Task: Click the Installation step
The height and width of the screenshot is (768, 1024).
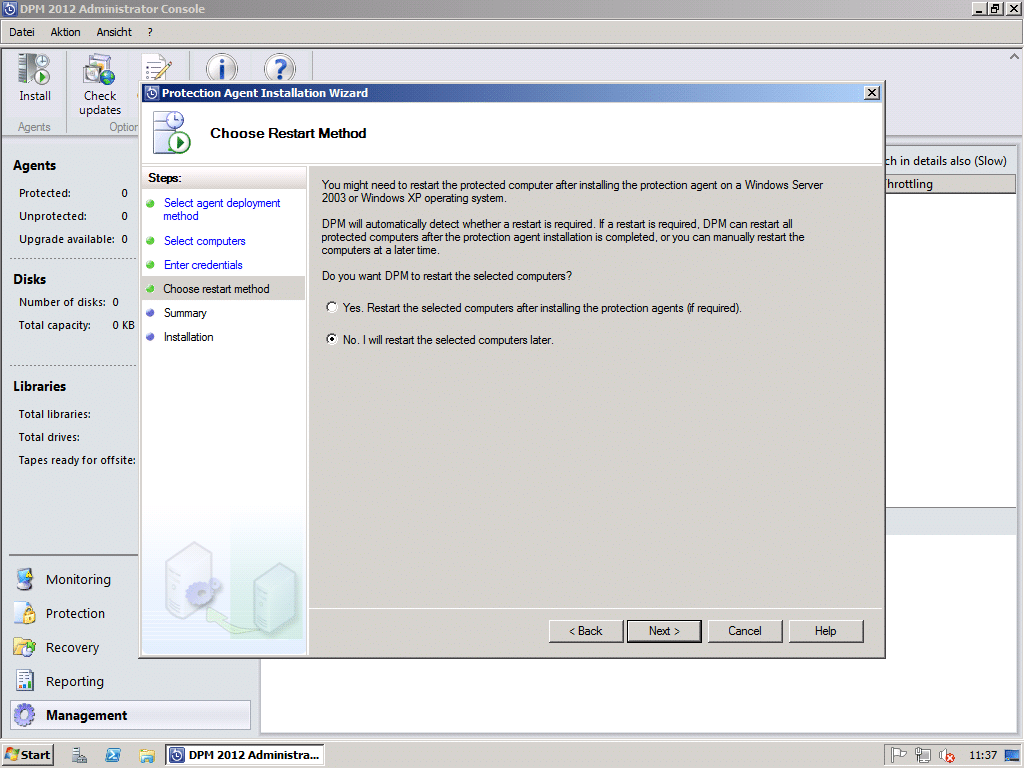Action: tap(188, 337)
